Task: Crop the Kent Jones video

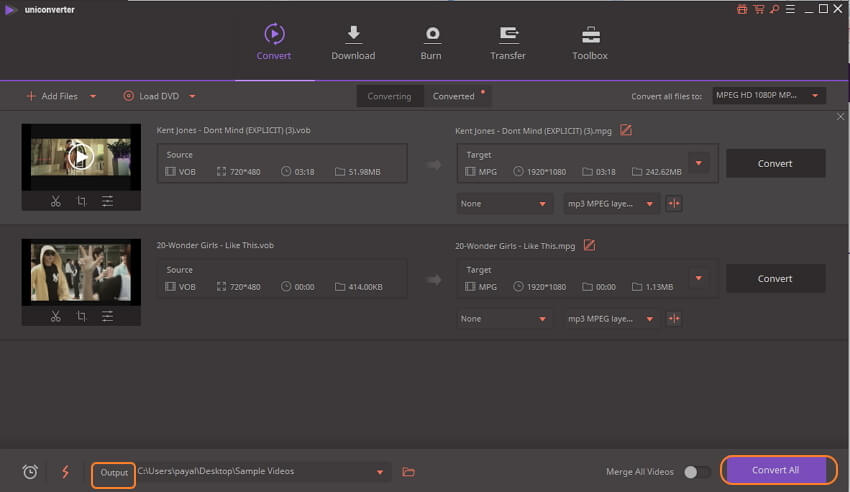Action: click(81, 202)
